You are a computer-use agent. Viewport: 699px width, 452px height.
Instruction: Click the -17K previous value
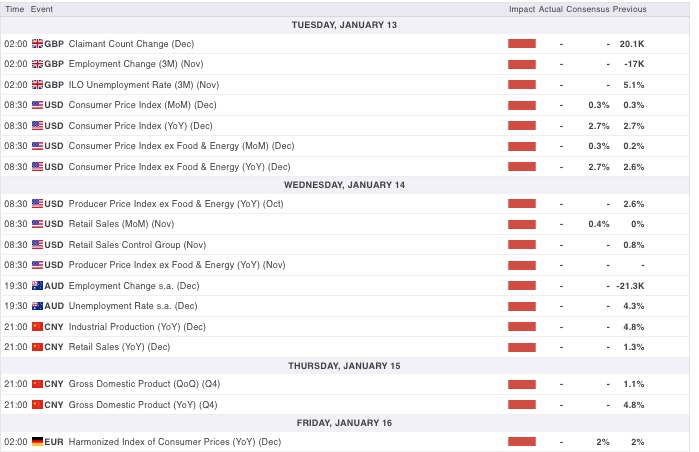634,64
